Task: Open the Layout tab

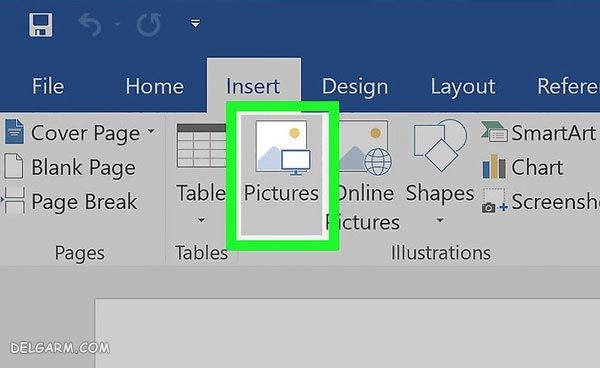Action: coord(463,86)
